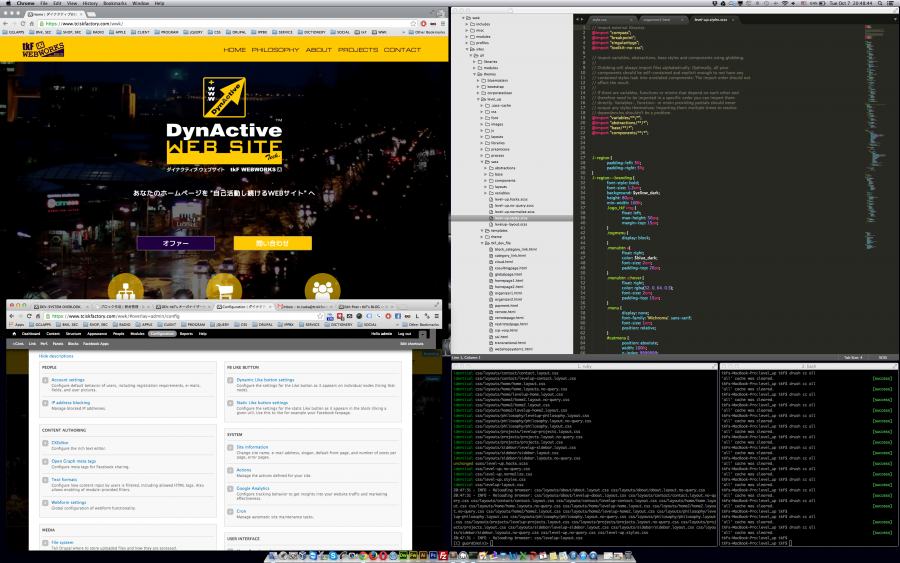The height and width of the screenshot is (563, 900).
Task: Click the DynActive logo emblem on the hero
Action: 224,98
